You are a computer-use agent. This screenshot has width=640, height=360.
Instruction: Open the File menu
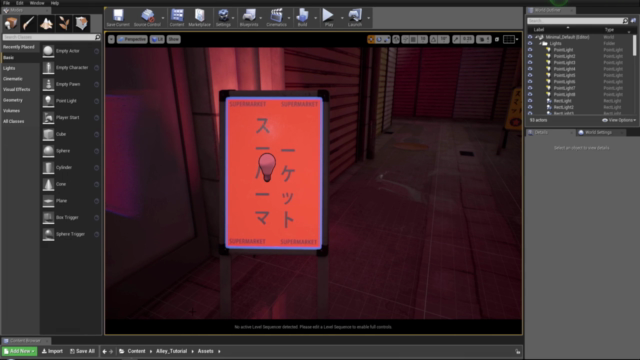point(6,3)
